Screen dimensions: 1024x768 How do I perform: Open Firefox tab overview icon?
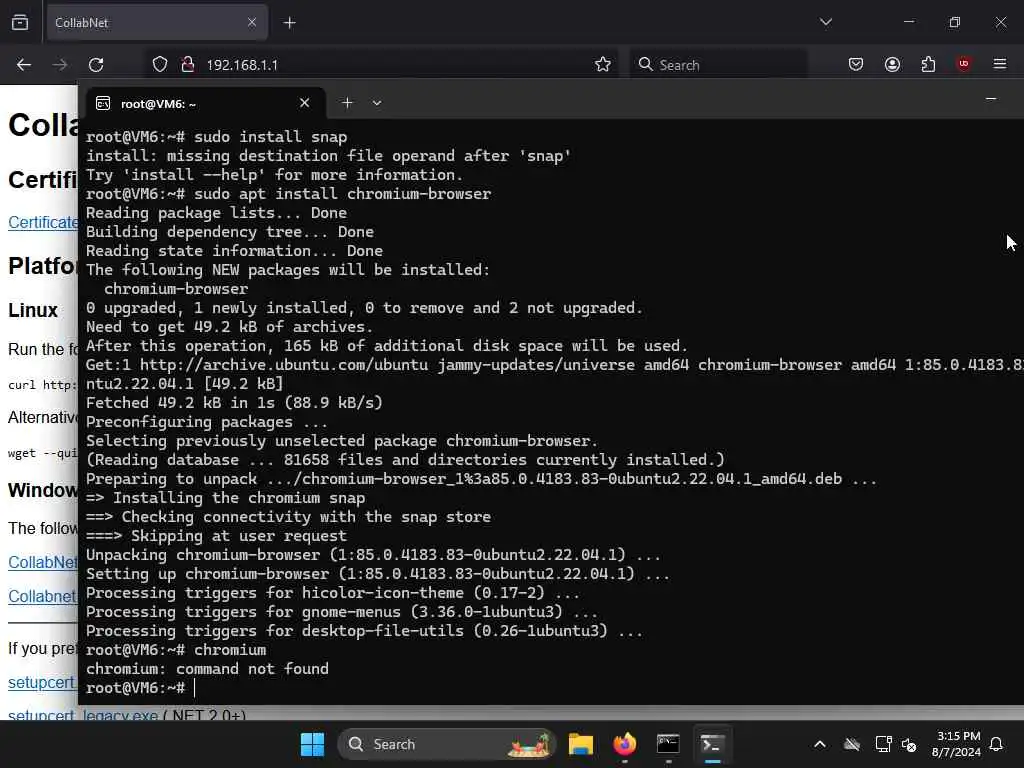click(20, 23)
